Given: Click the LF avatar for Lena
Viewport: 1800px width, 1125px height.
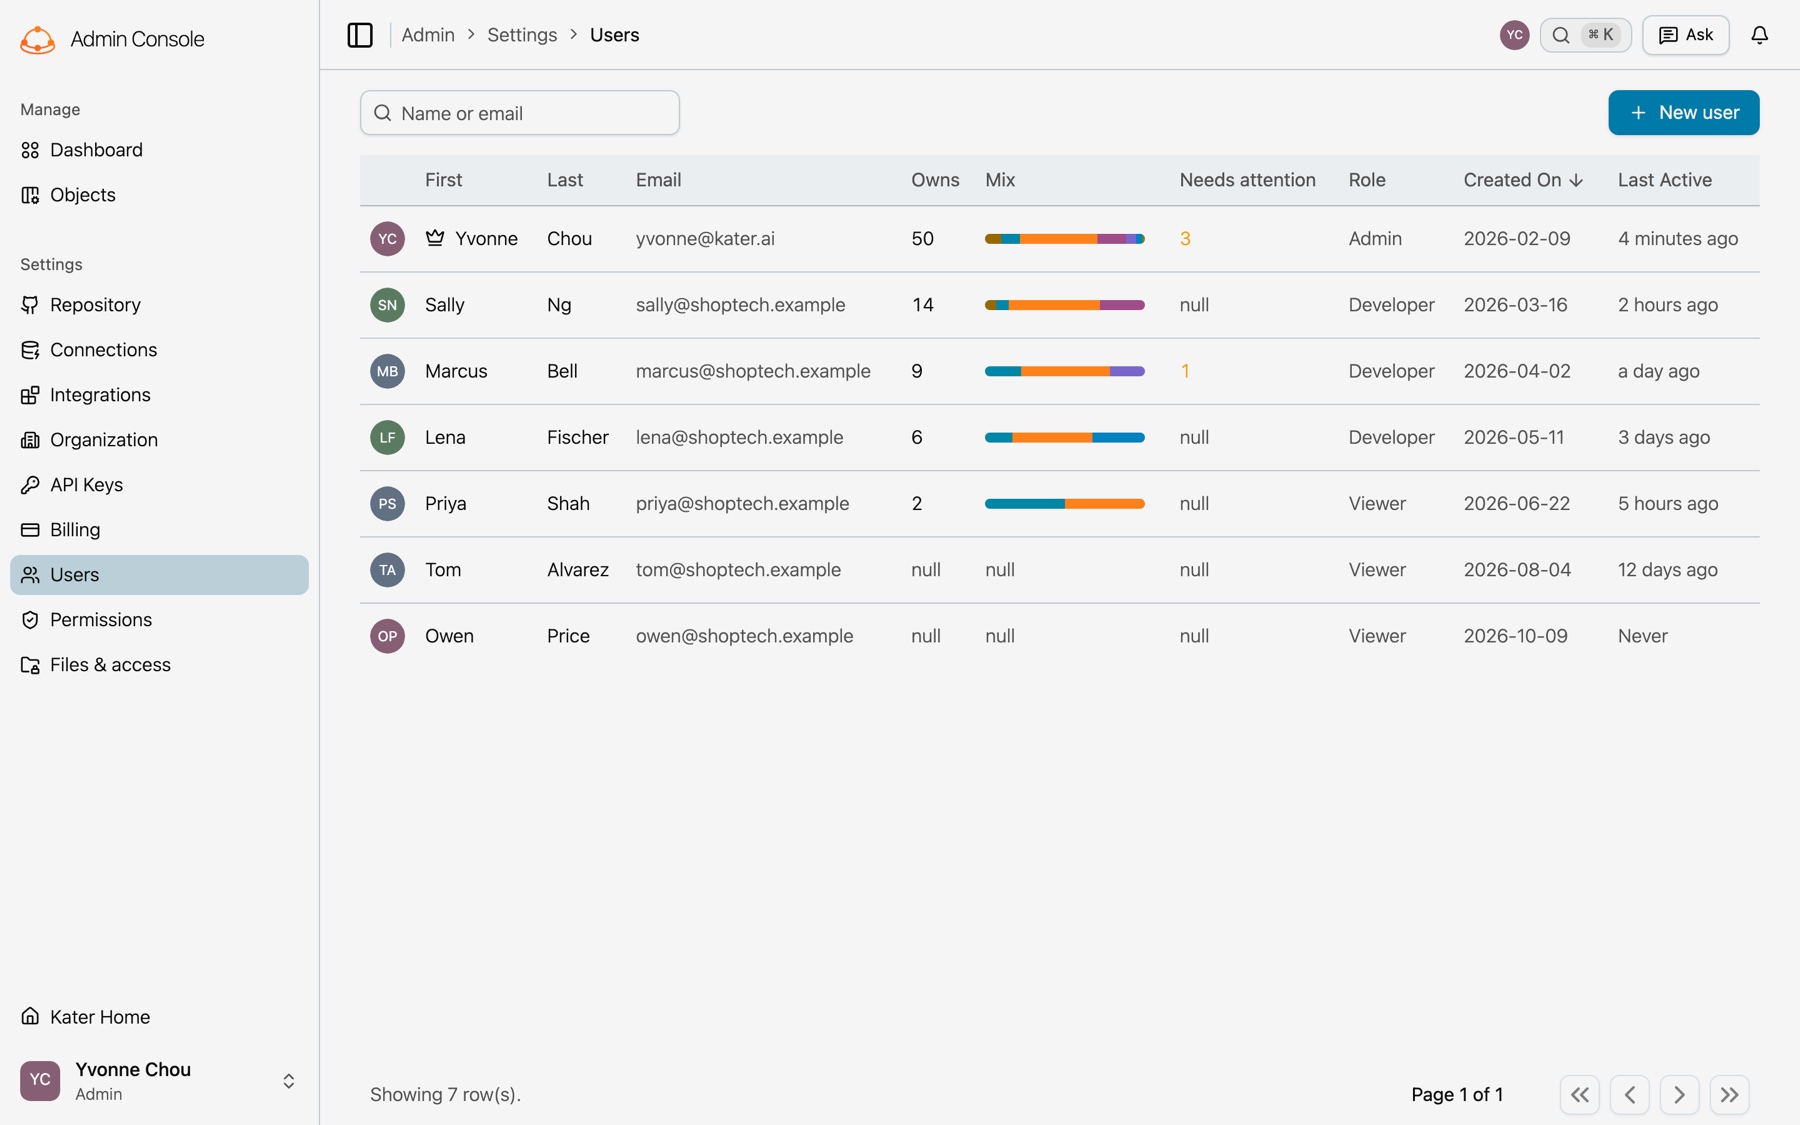Looking at the screenshot, I should tap(387, 437).
